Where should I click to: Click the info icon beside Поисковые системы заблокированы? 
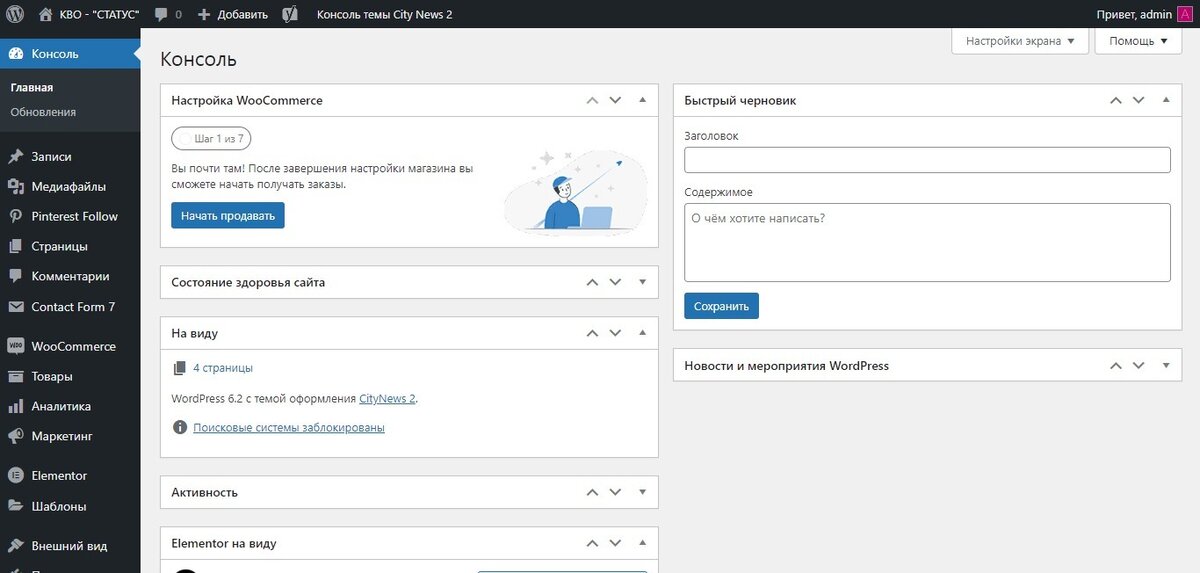180,428
